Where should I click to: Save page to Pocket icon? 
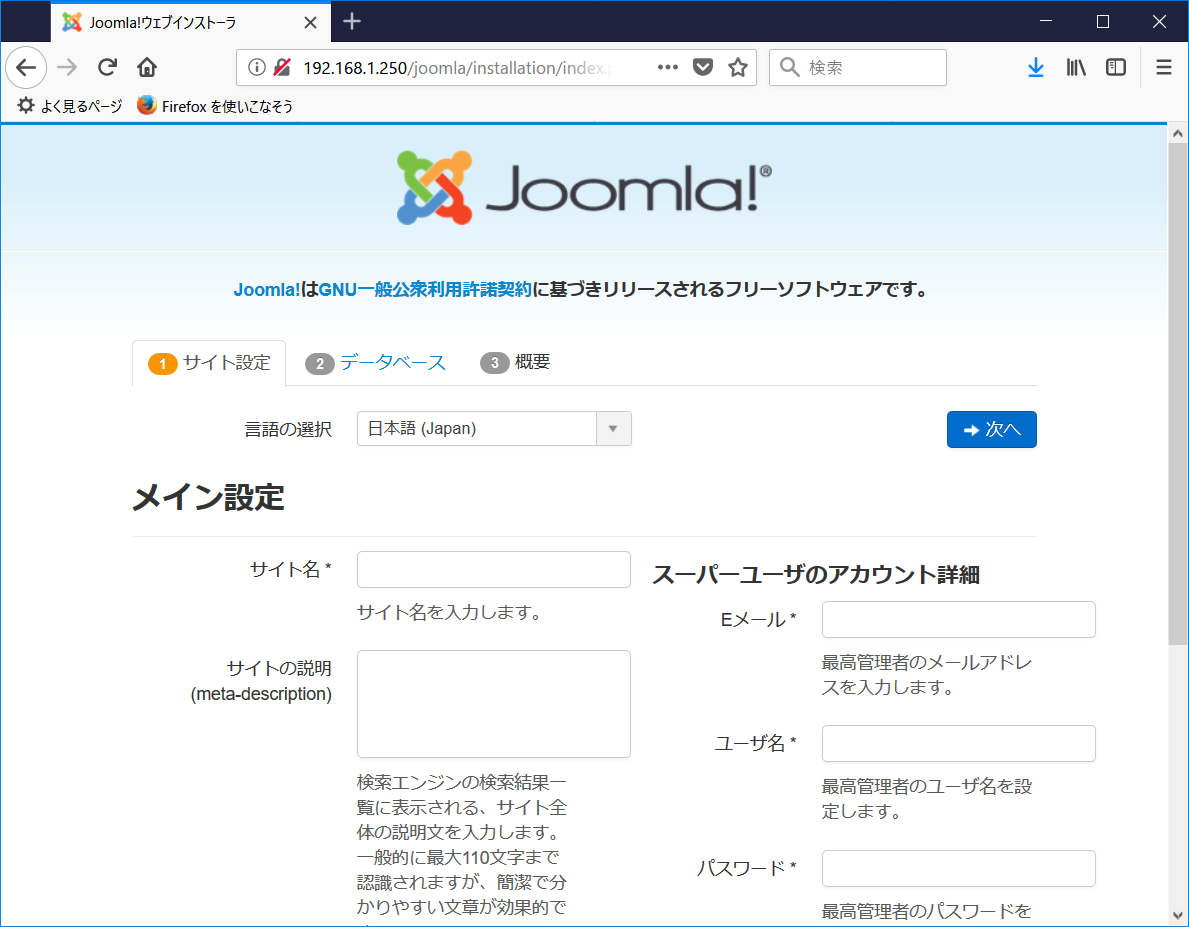[x=703, y=68]
